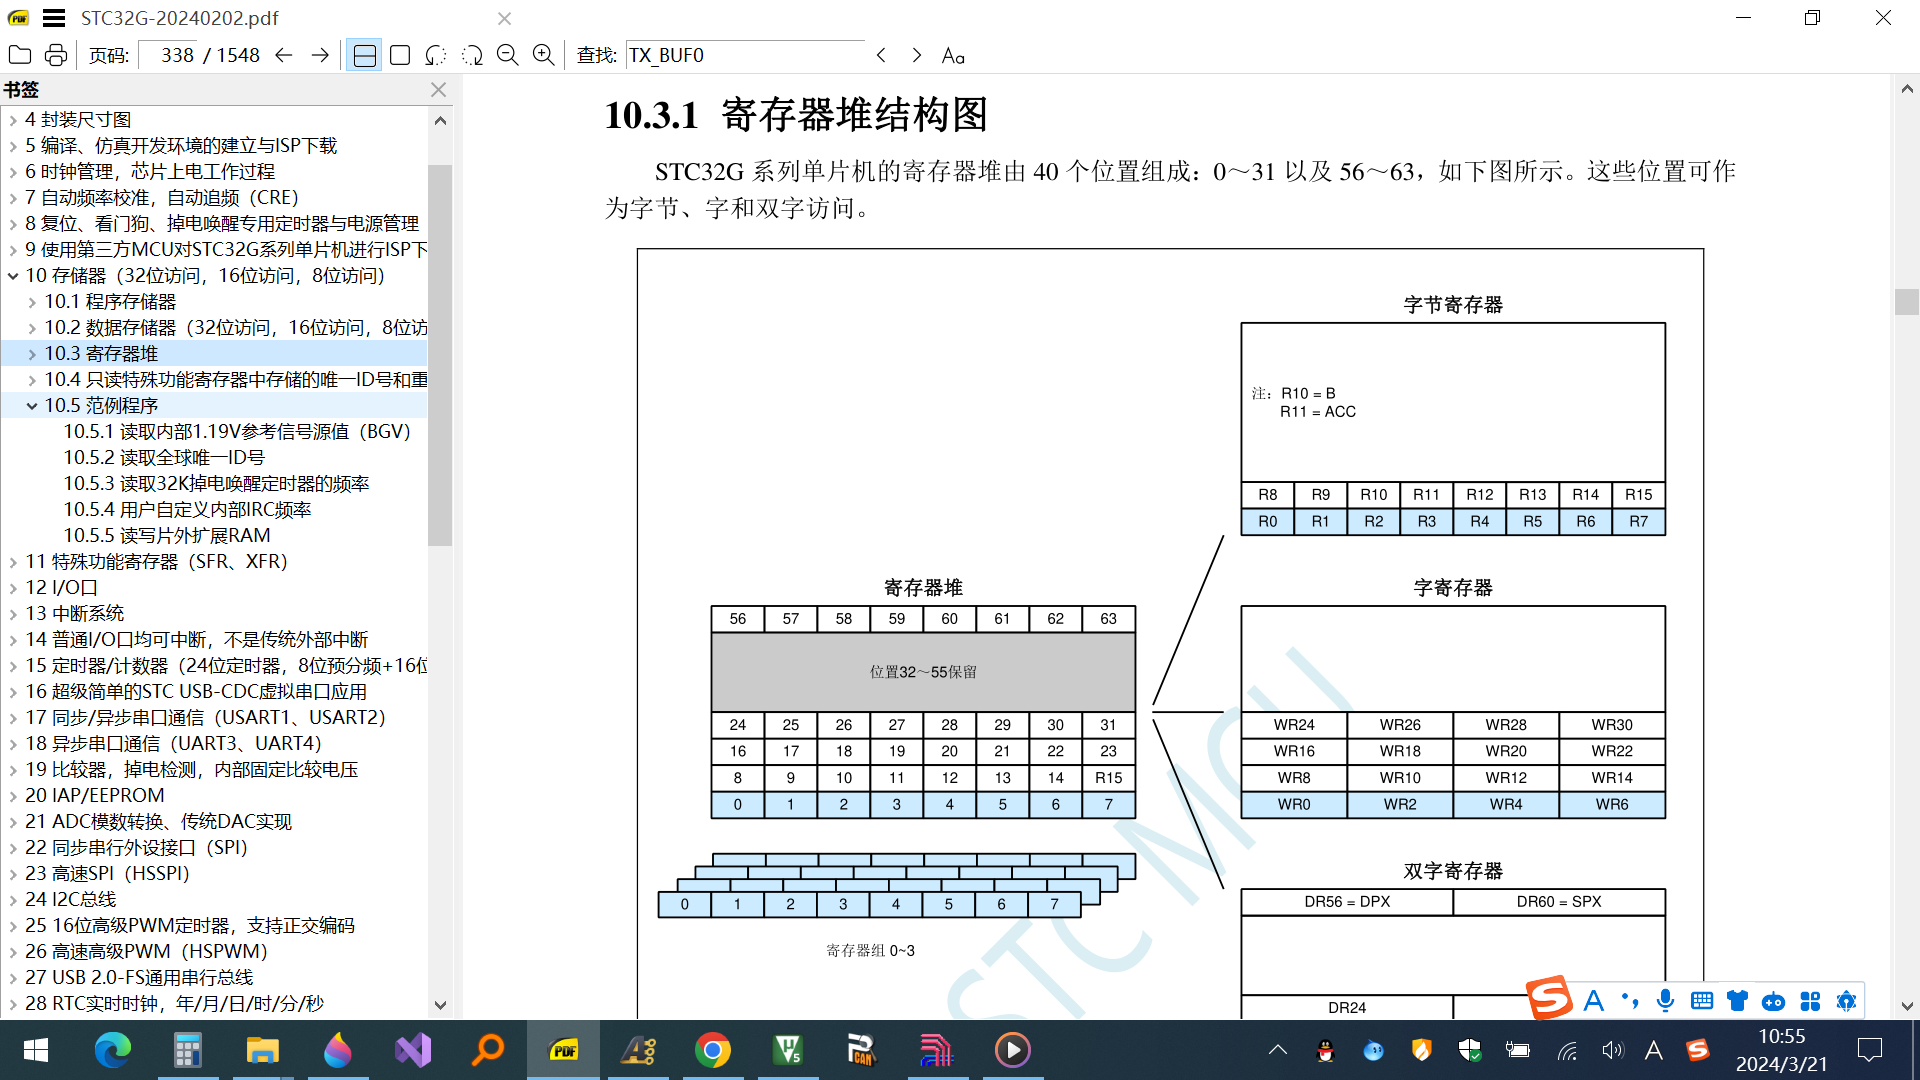Launch Microsoft Edge from taskbar
1920x1080 pixels.
point(112,1050)
